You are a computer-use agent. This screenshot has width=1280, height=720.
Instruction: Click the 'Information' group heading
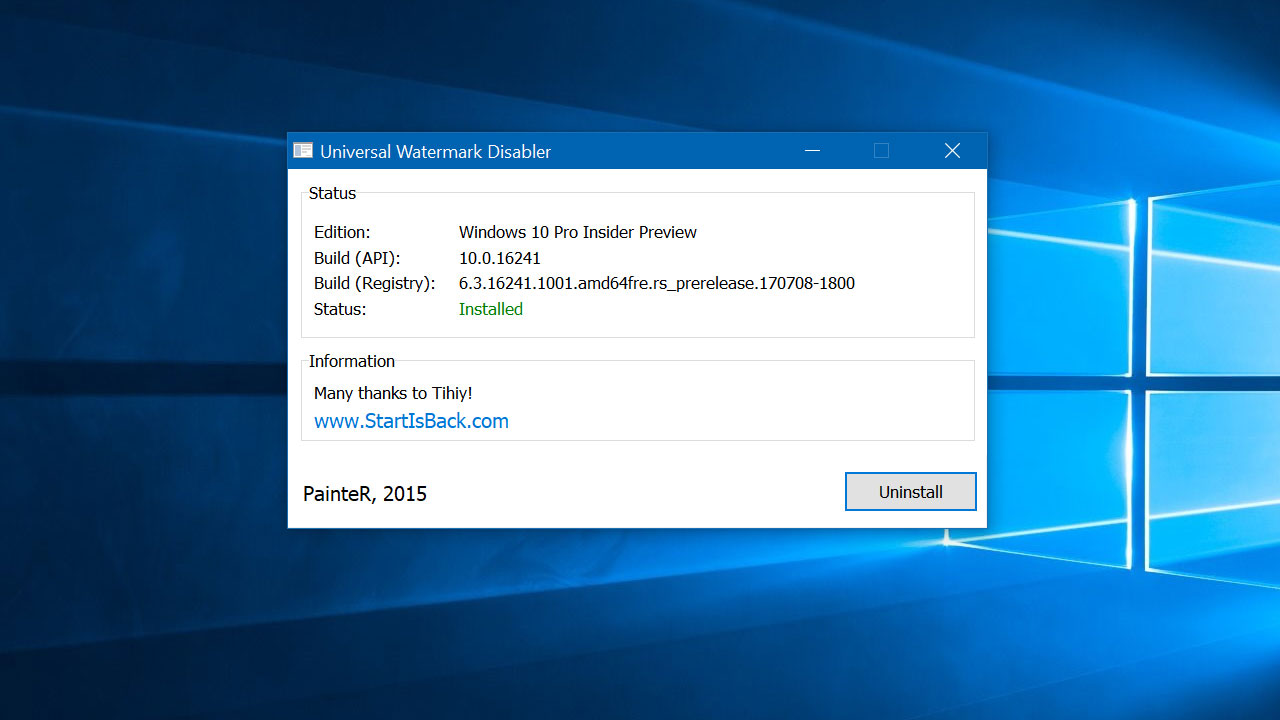pos(352,361)
